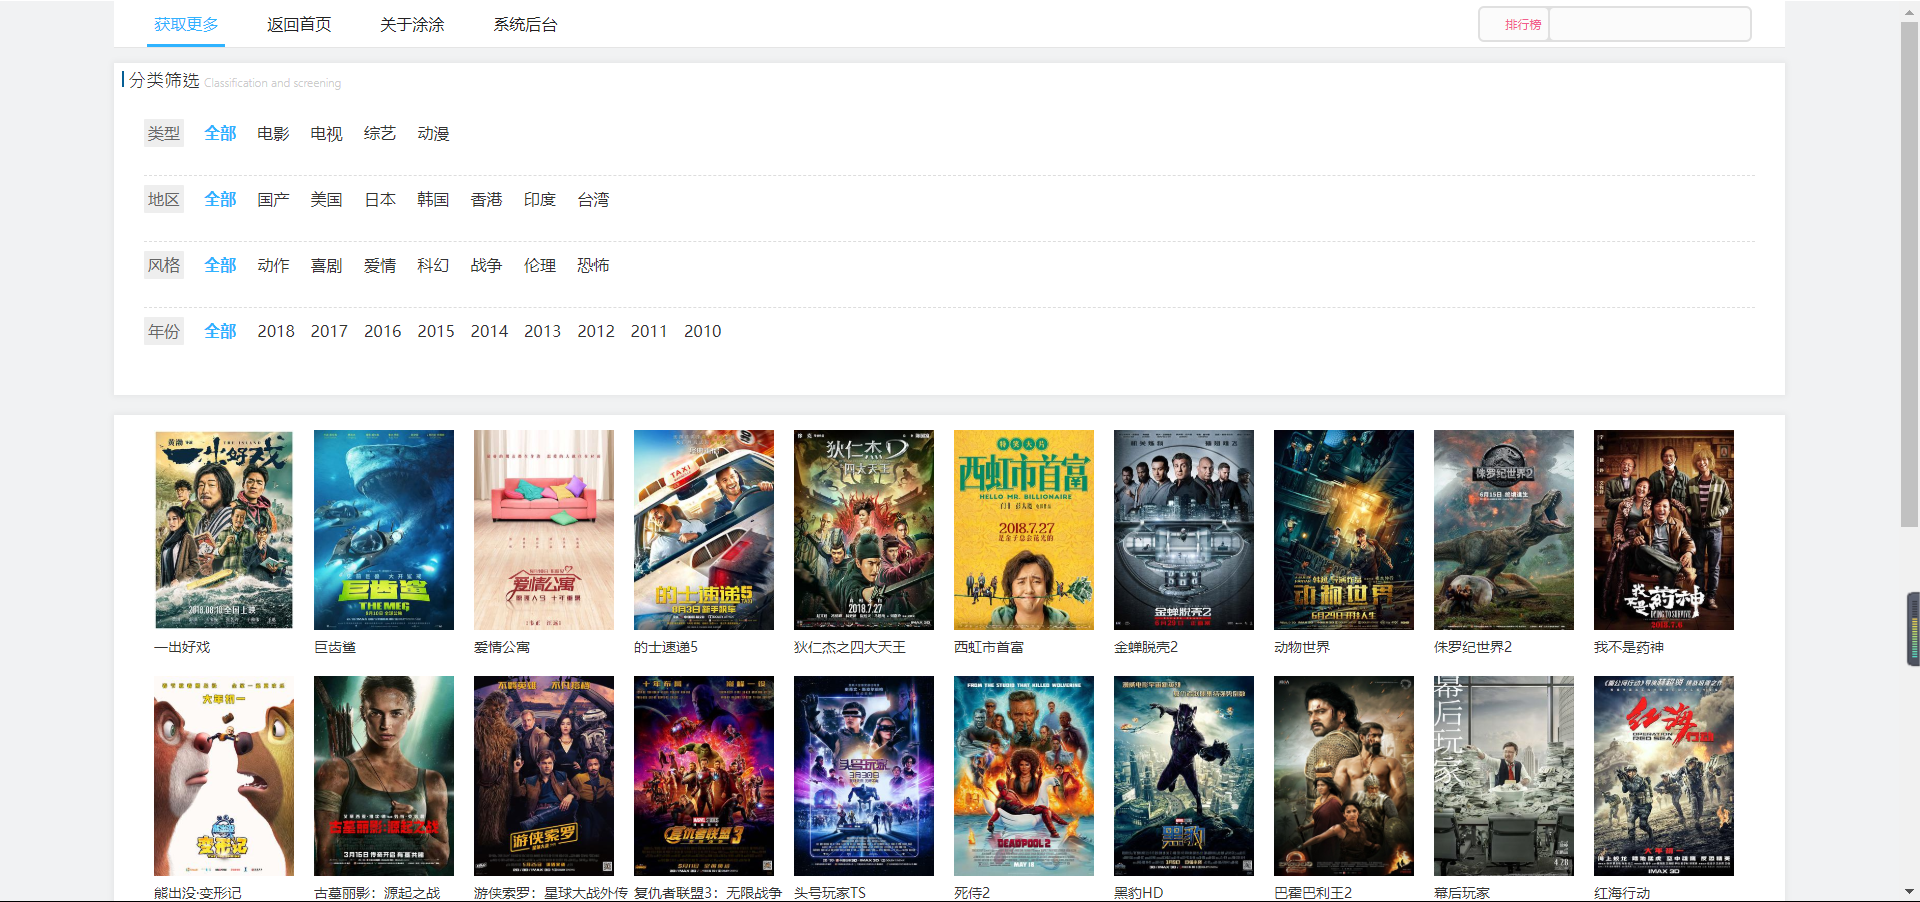Filter region by 台湾
The width and height of the screenshot is (1920, 902).
(x=593, y=199)
